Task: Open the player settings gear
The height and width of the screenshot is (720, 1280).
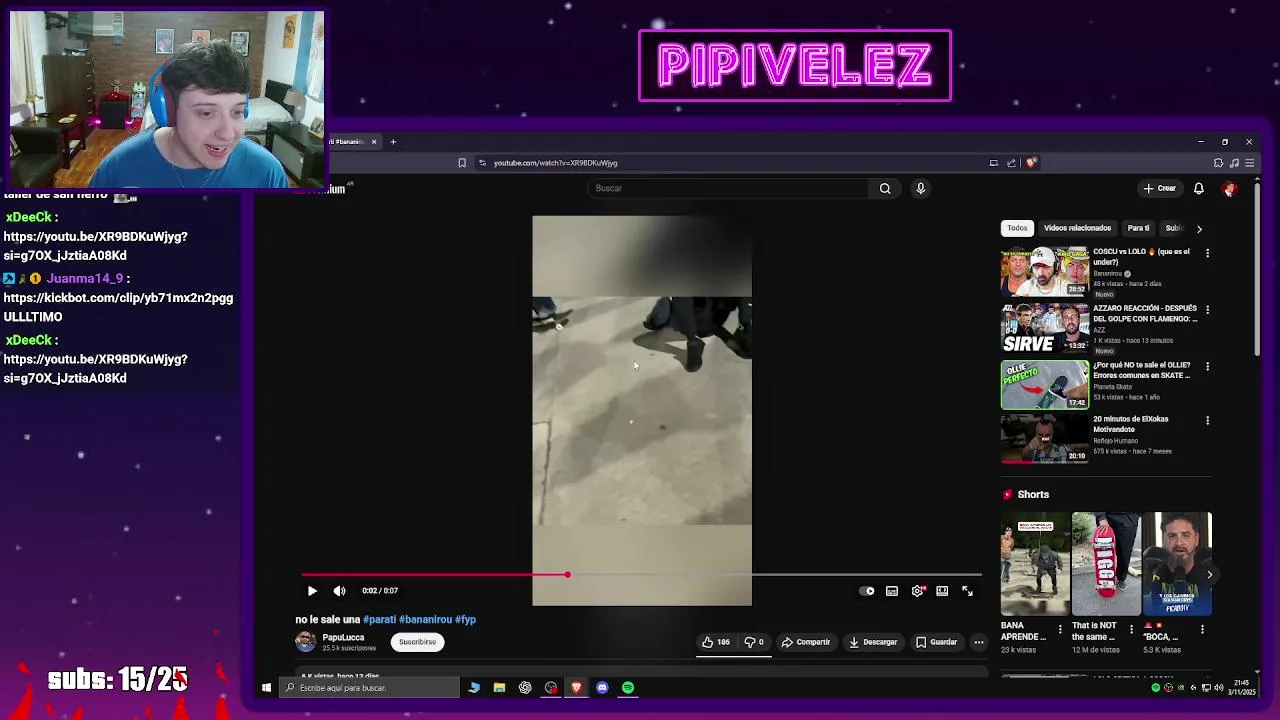Action: coord(917,591)
